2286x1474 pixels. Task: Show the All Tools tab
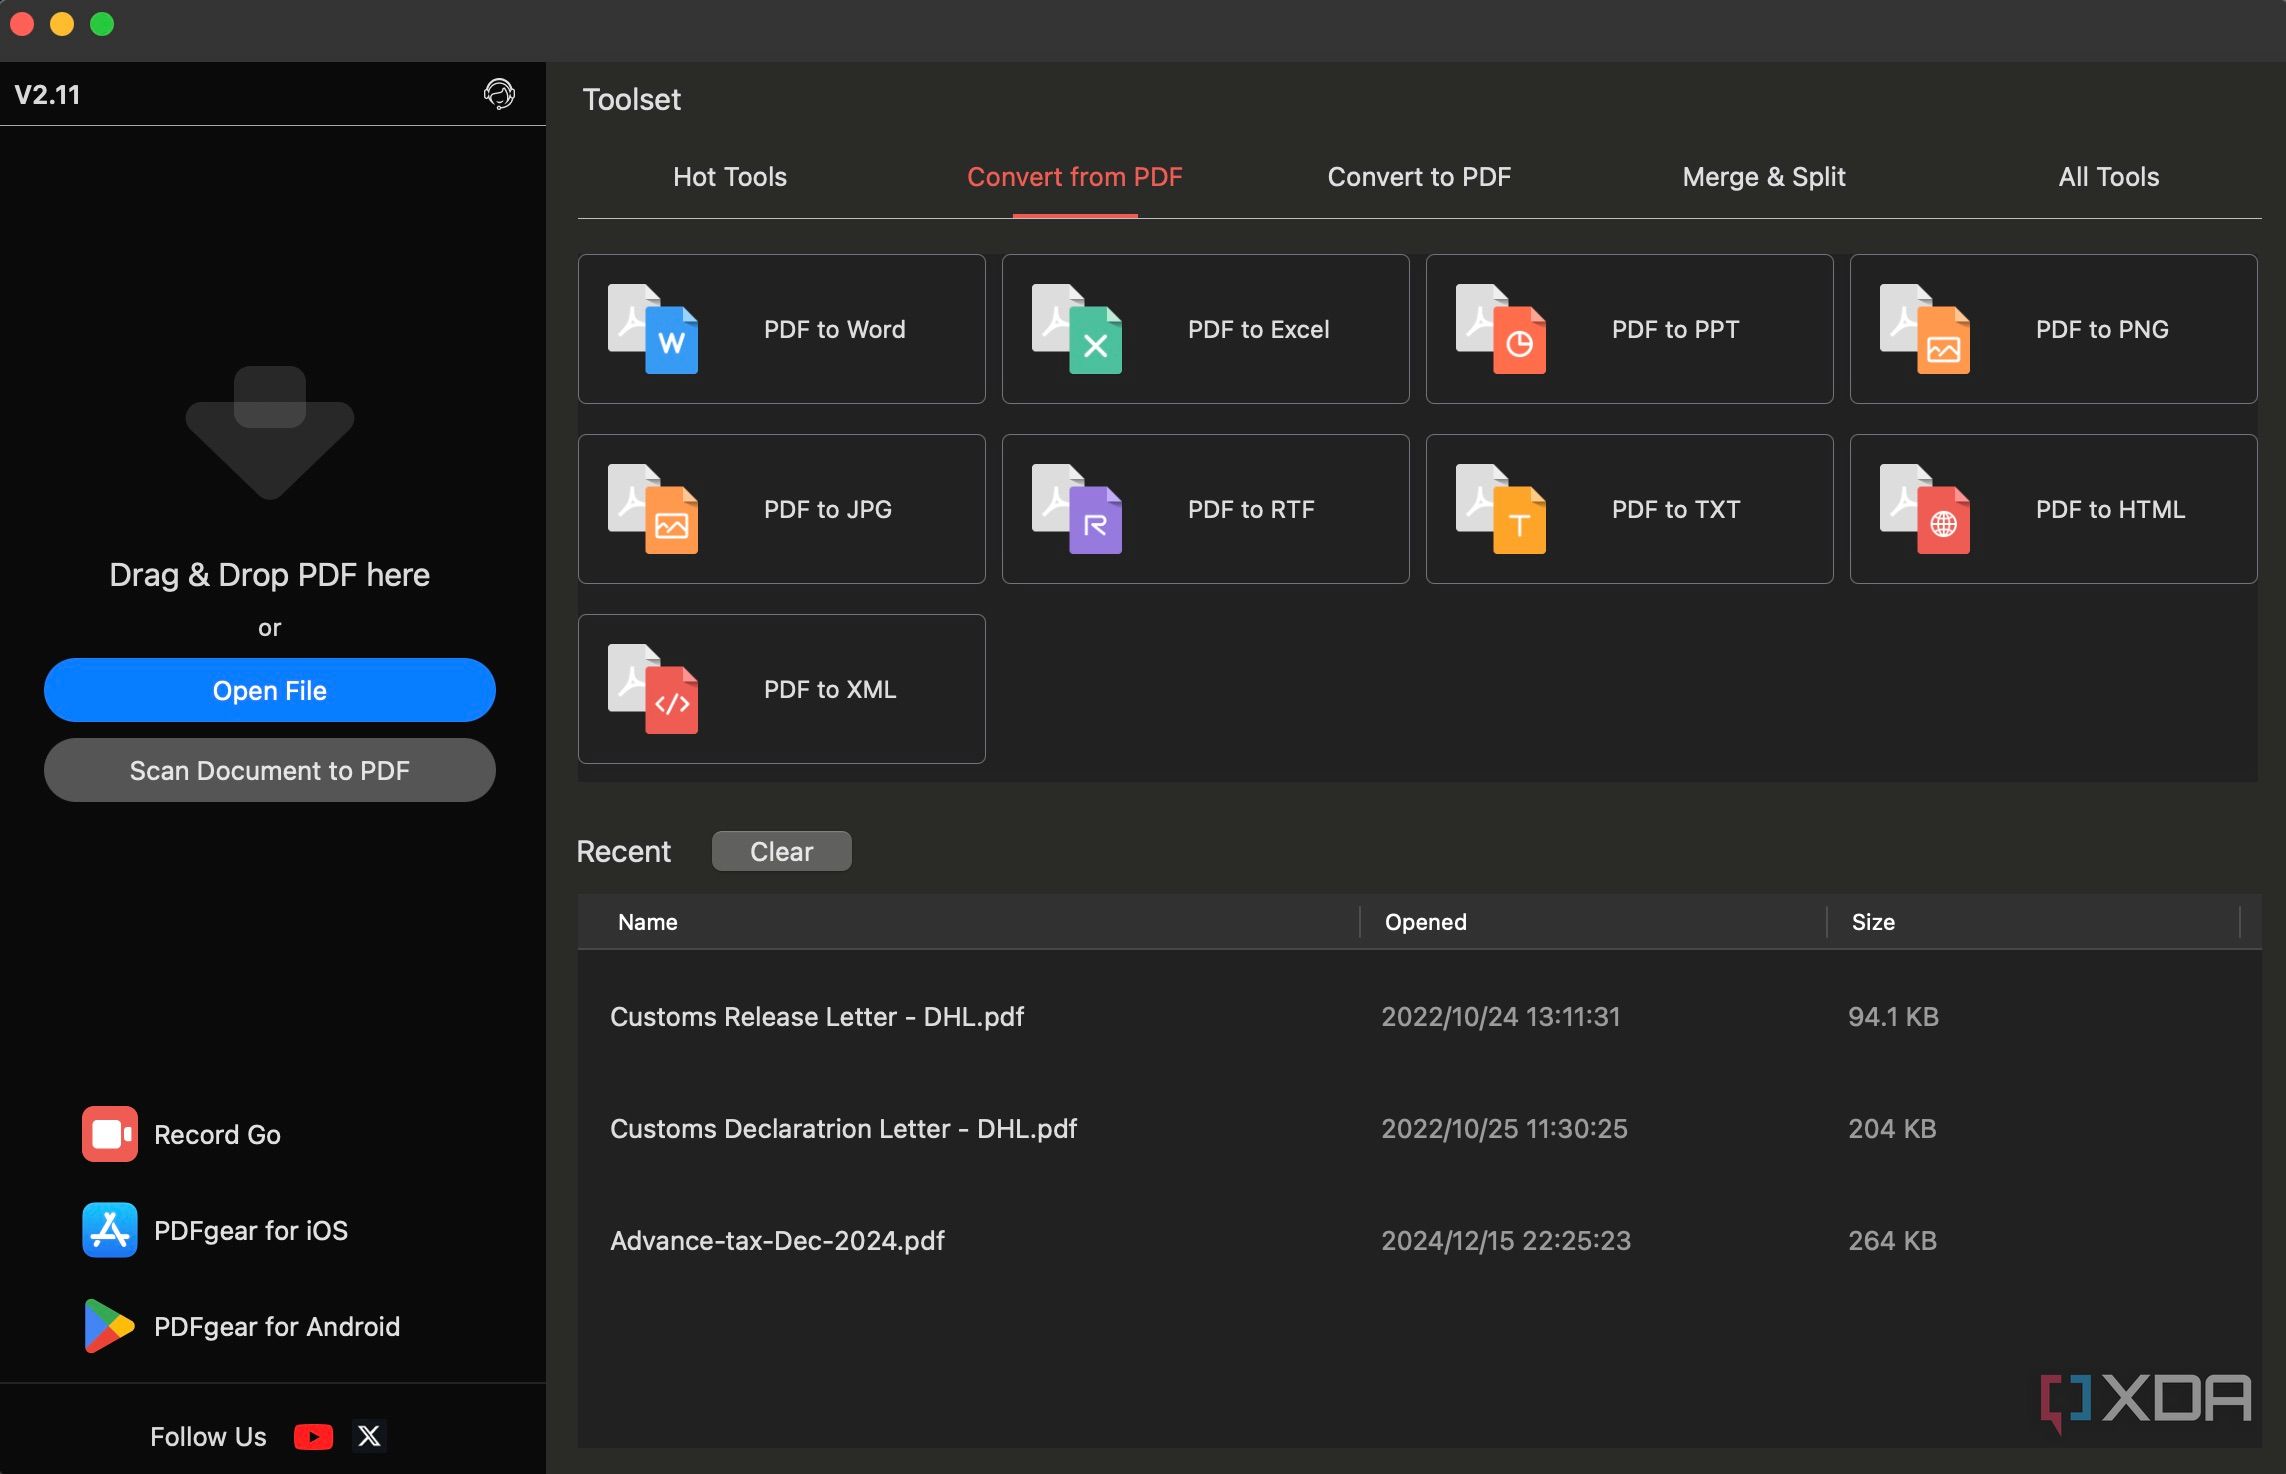pyautogui.click(x=2108, y=177)
